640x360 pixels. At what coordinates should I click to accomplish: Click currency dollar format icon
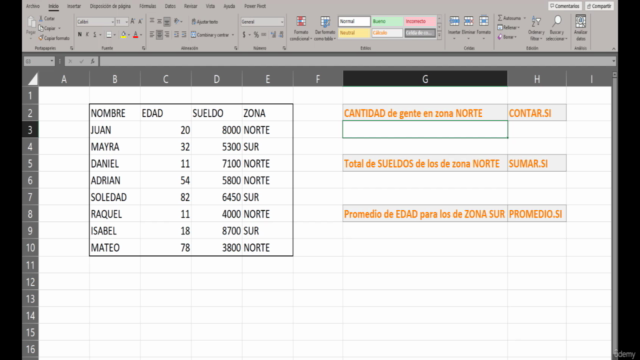click(x=244, y=35)
